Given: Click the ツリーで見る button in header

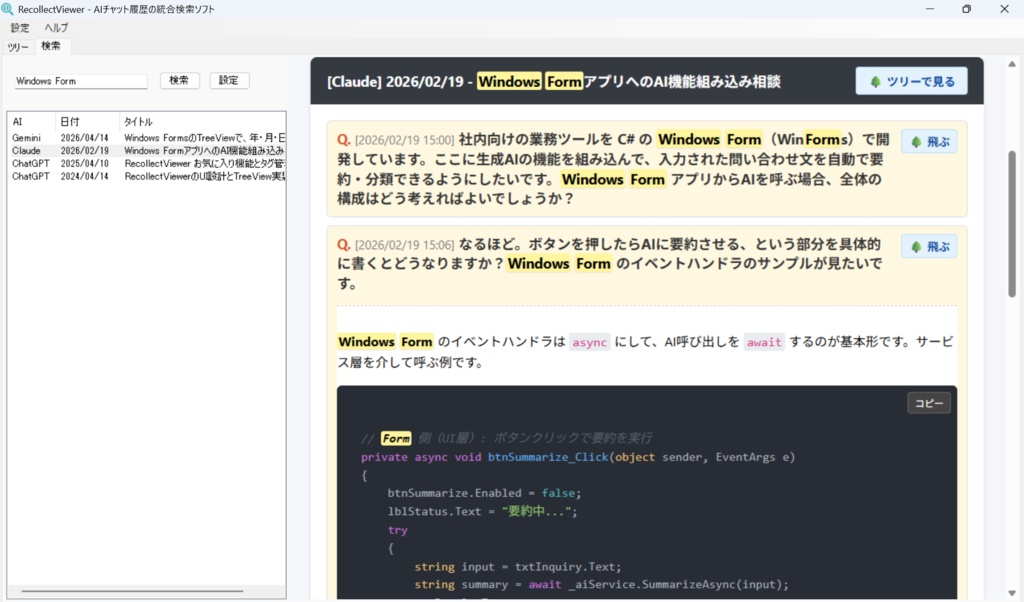Looking at the screenshot, I should coord(911,82).
